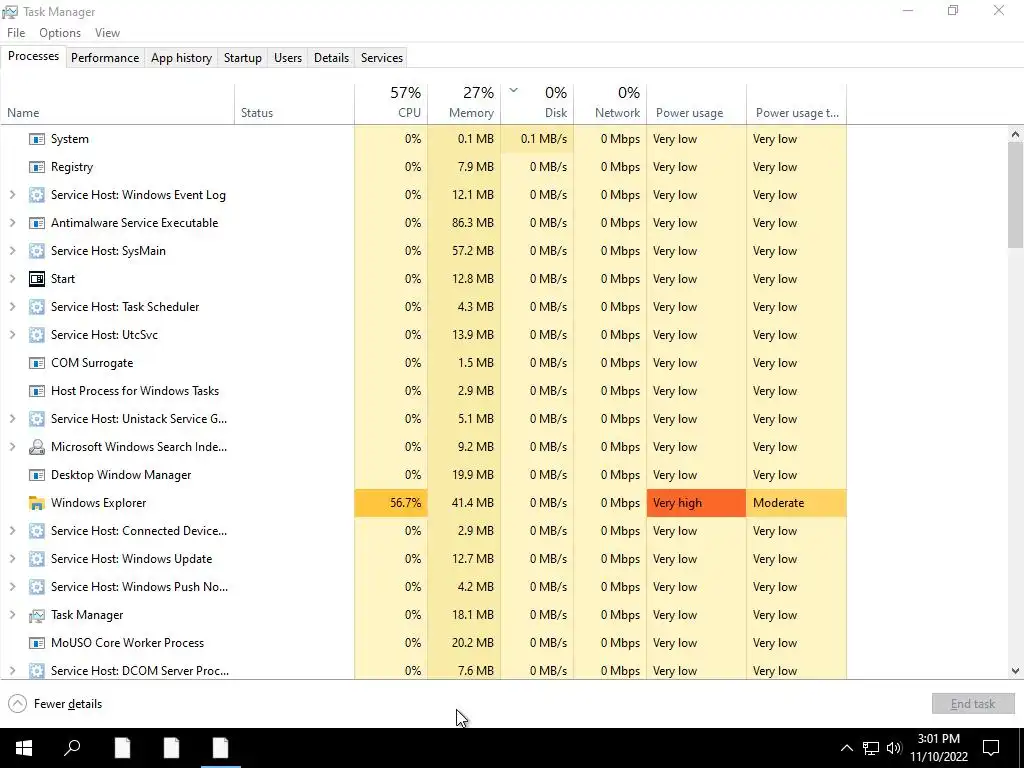Click the Windows Update service gear icon
The image size is (1024, 768).
[37, 559]
